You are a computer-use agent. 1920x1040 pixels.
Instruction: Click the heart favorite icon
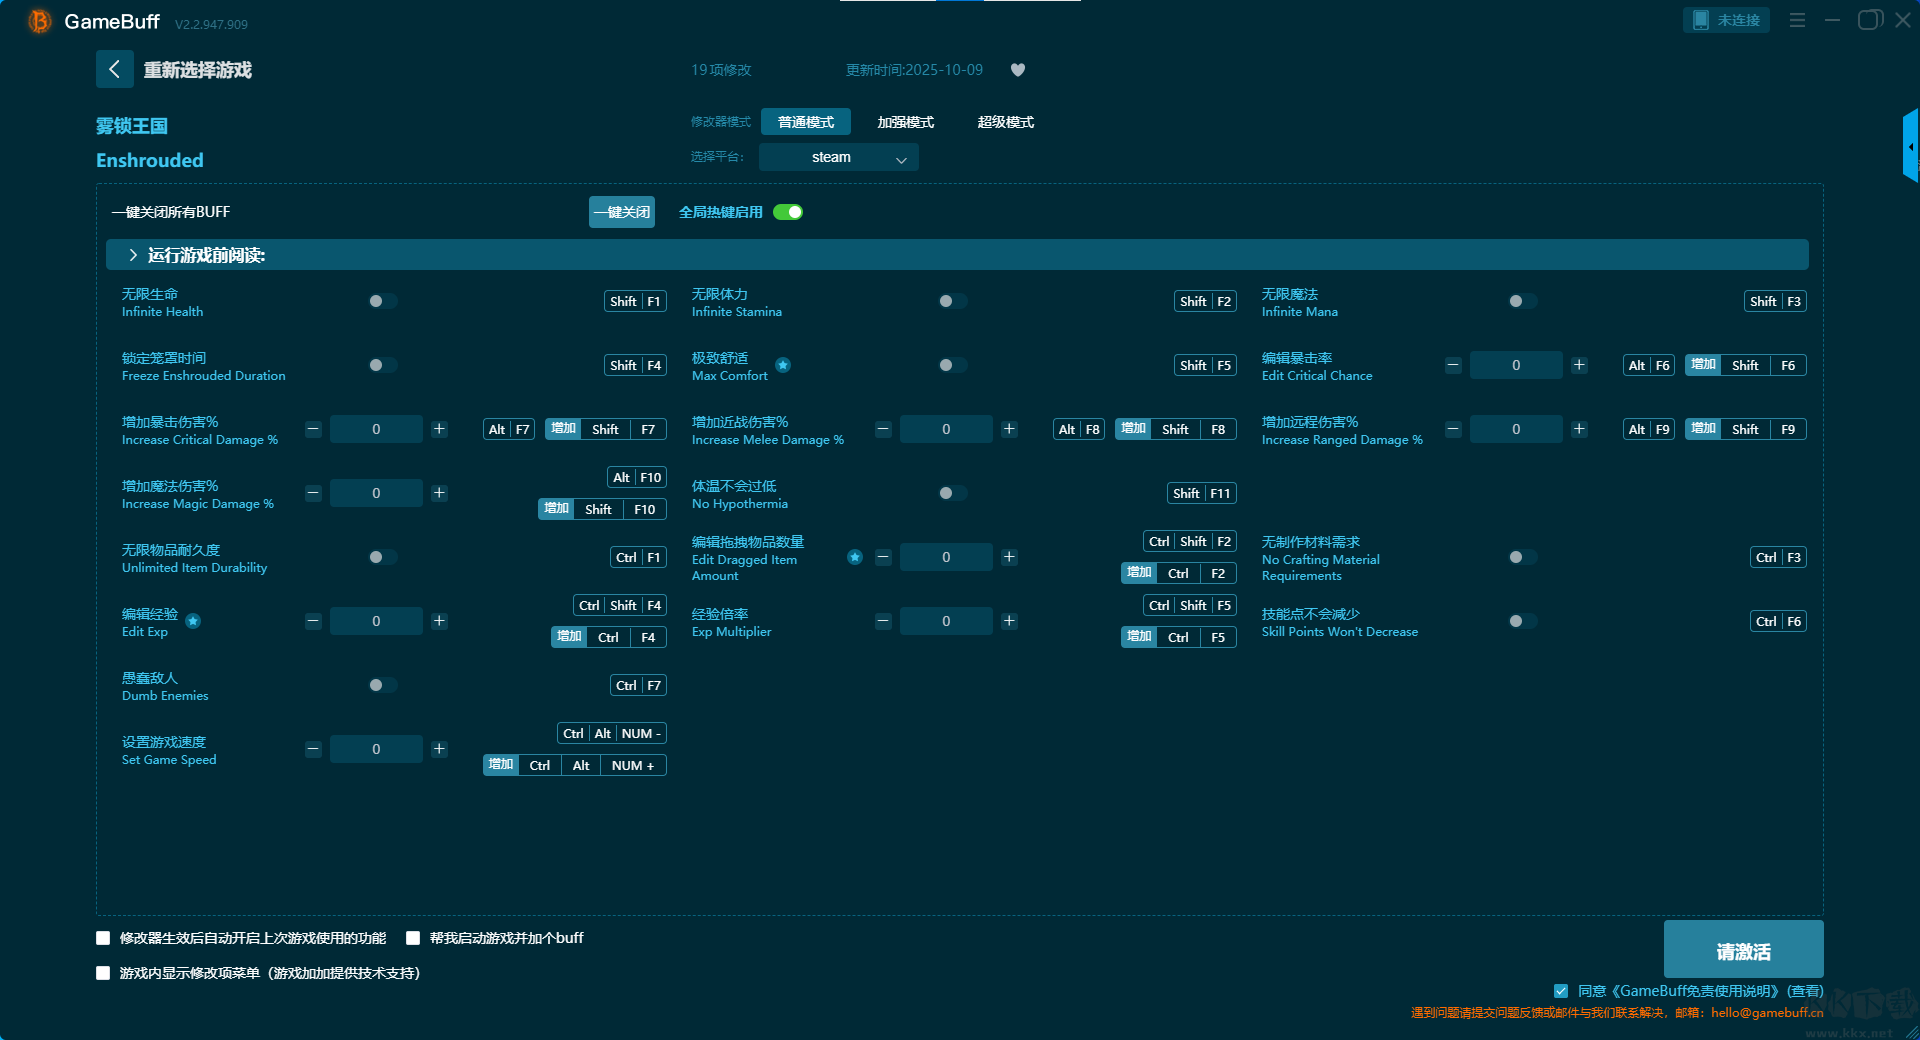1018,70
